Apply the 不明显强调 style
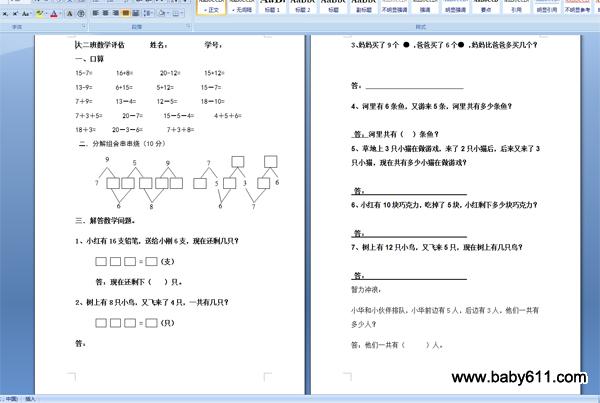The width and height of the screenshot is (600, 403). click(395, 7)
